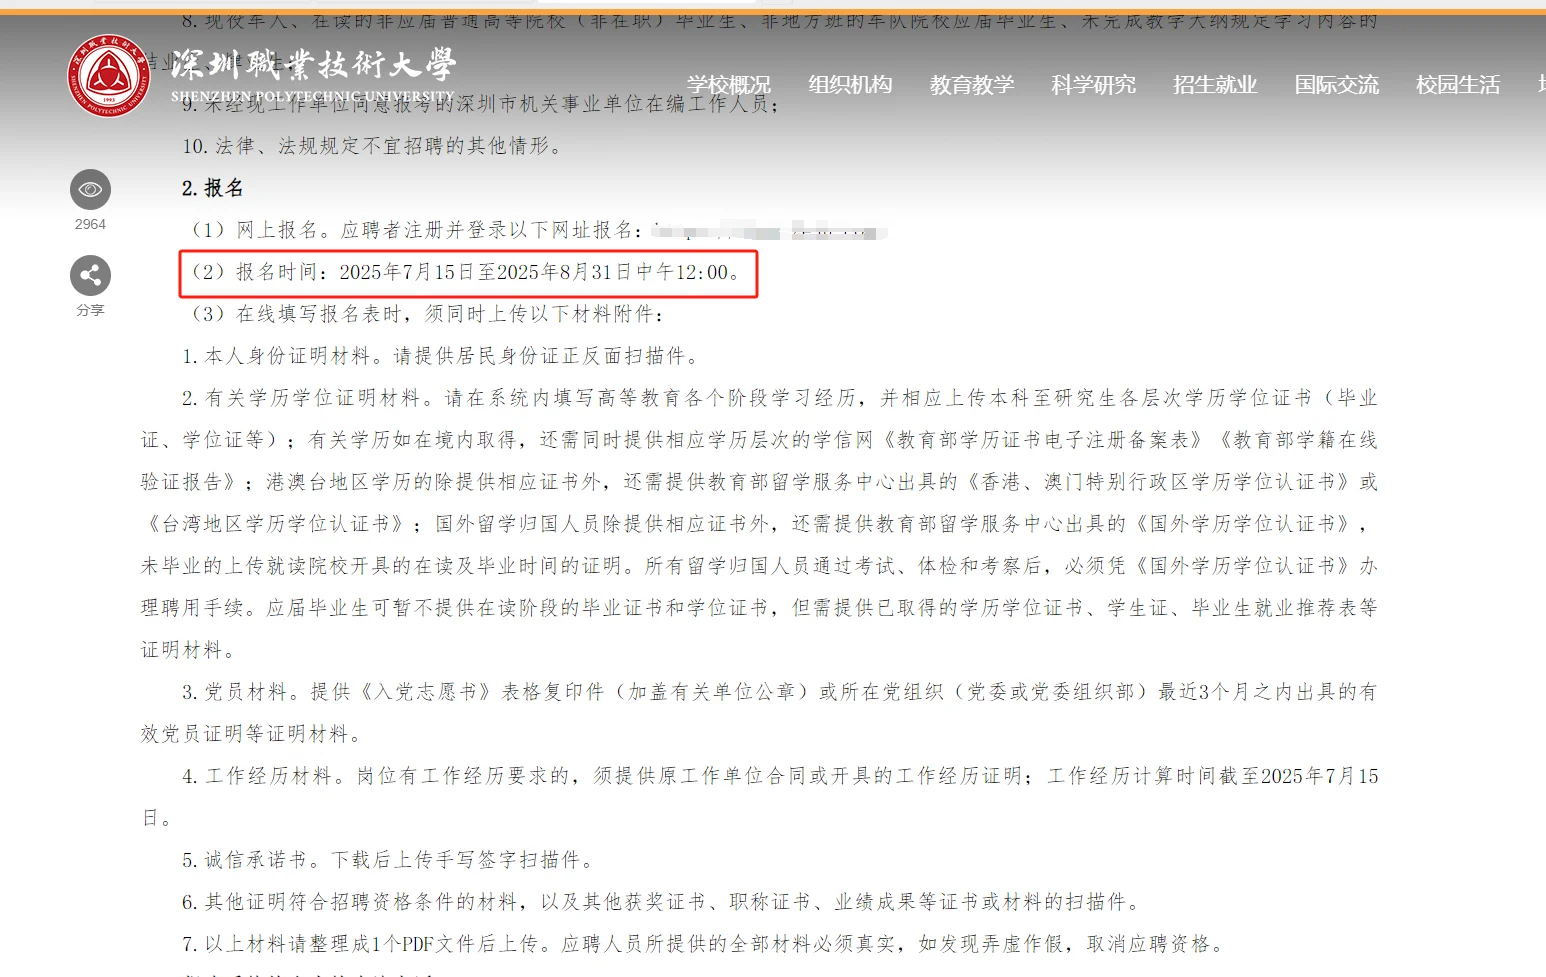
Task: Click the text 效党员证明等证明材料
Action: (252, 734)
